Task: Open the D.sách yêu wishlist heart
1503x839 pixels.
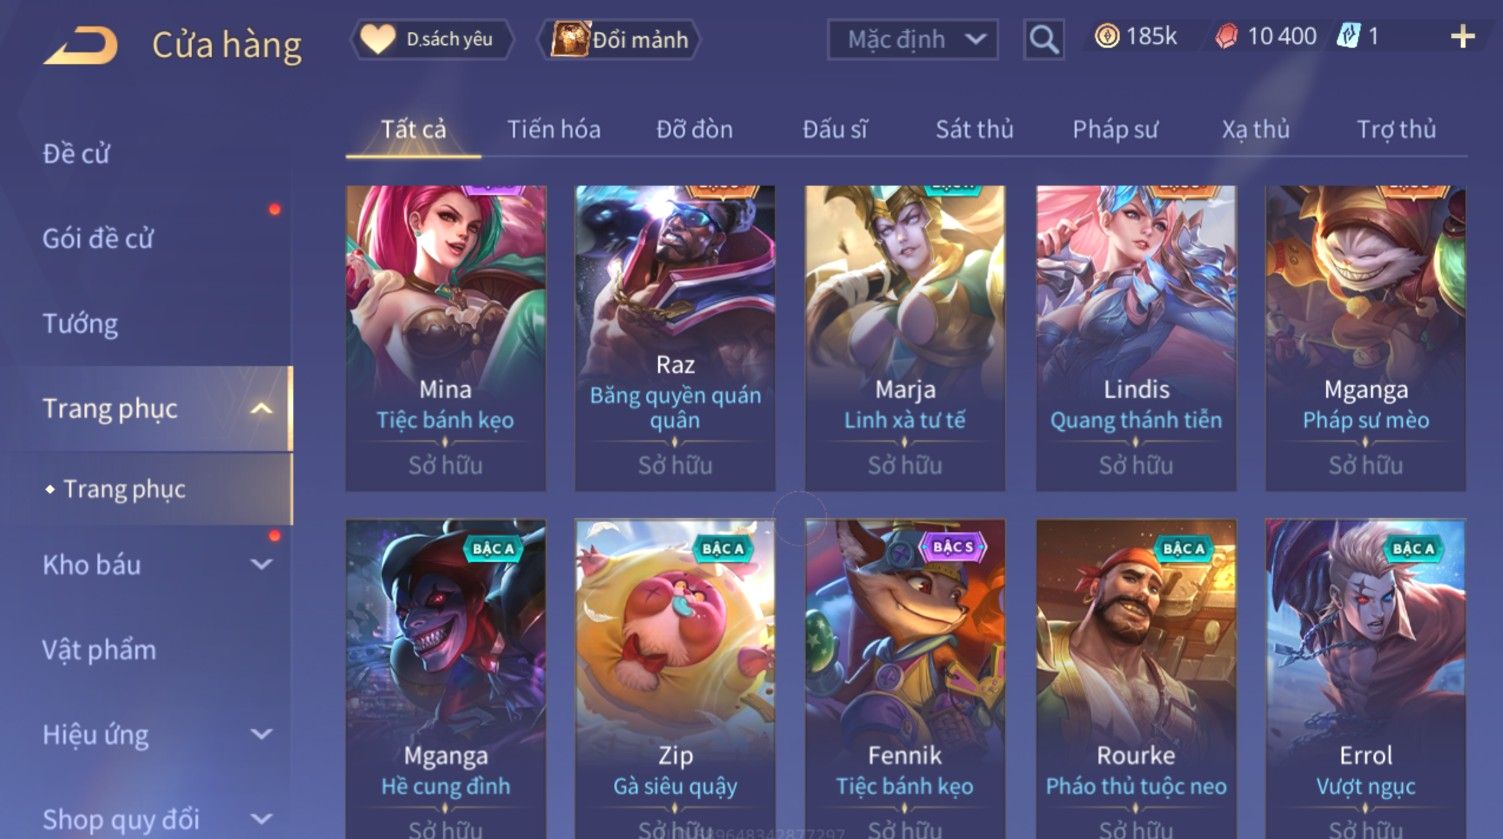Action: 431,39
